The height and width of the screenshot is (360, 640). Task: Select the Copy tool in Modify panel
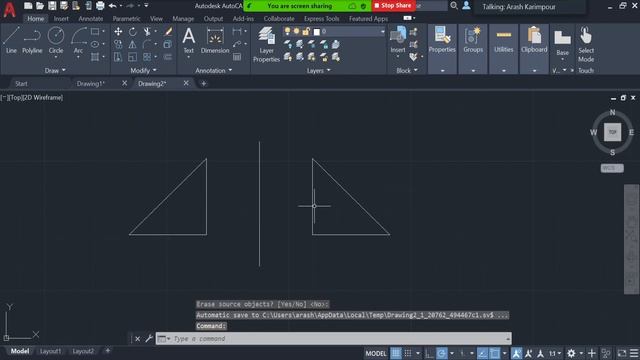coord(118,44)
